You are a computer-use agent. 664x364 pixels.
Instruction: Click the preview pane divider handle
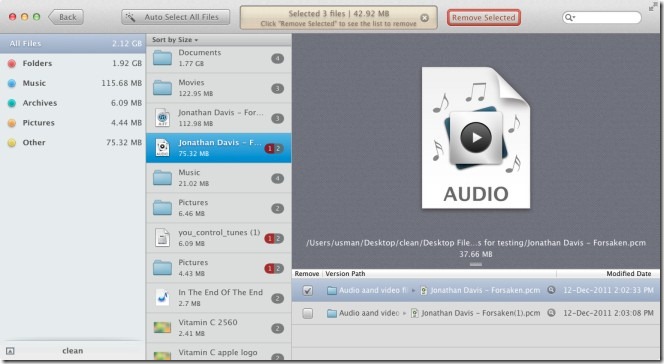click(x=476, y=265)
